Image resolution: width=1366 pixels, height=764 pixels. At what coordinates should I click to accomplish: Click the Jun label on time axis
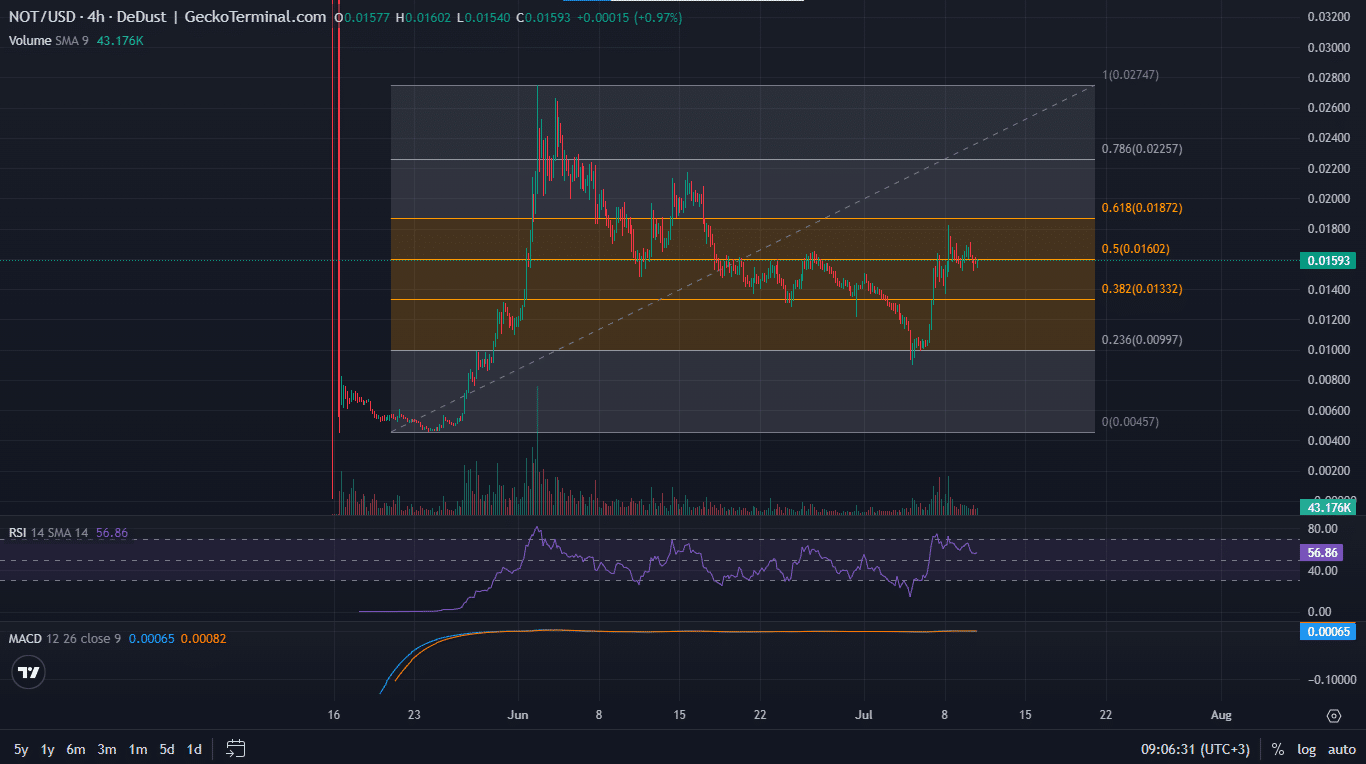518,715
